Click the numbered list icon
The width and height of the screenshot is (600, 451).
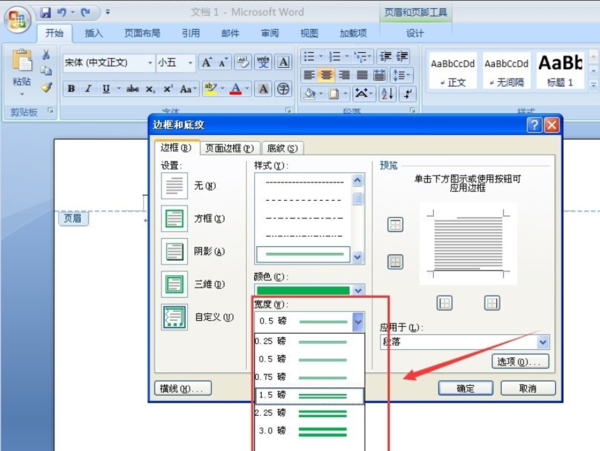tap(335, 57)
